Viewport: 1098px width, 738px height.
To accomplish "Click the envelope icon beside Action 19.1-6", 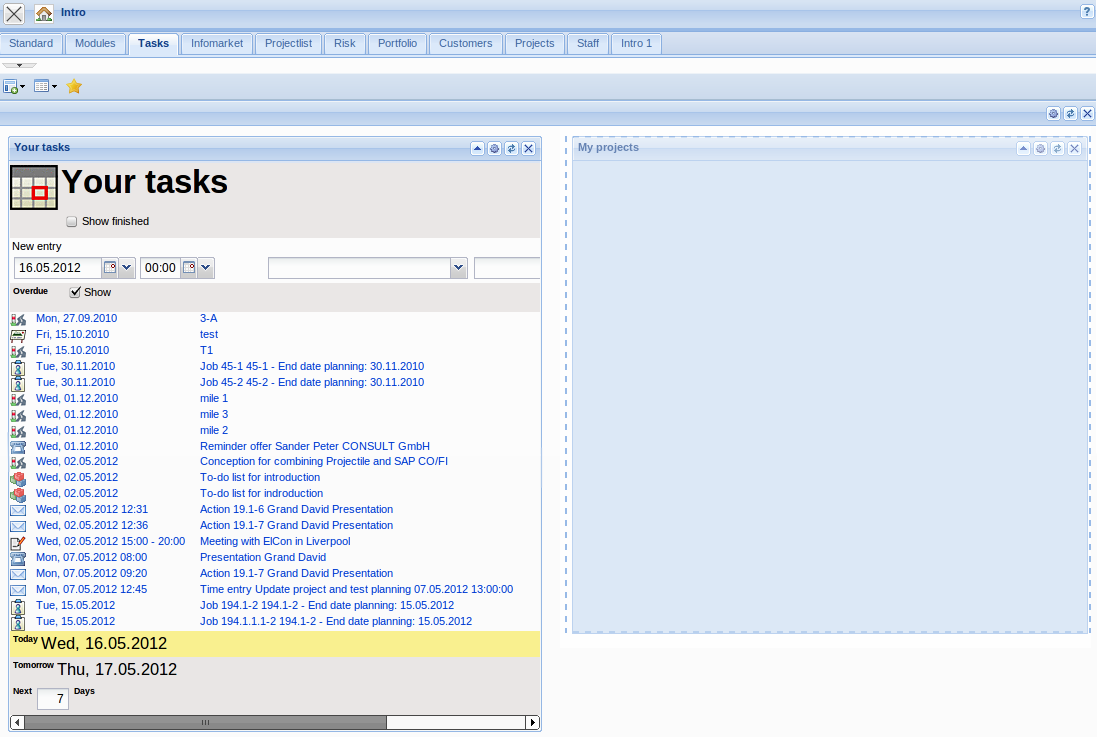I will coord(17,509).
